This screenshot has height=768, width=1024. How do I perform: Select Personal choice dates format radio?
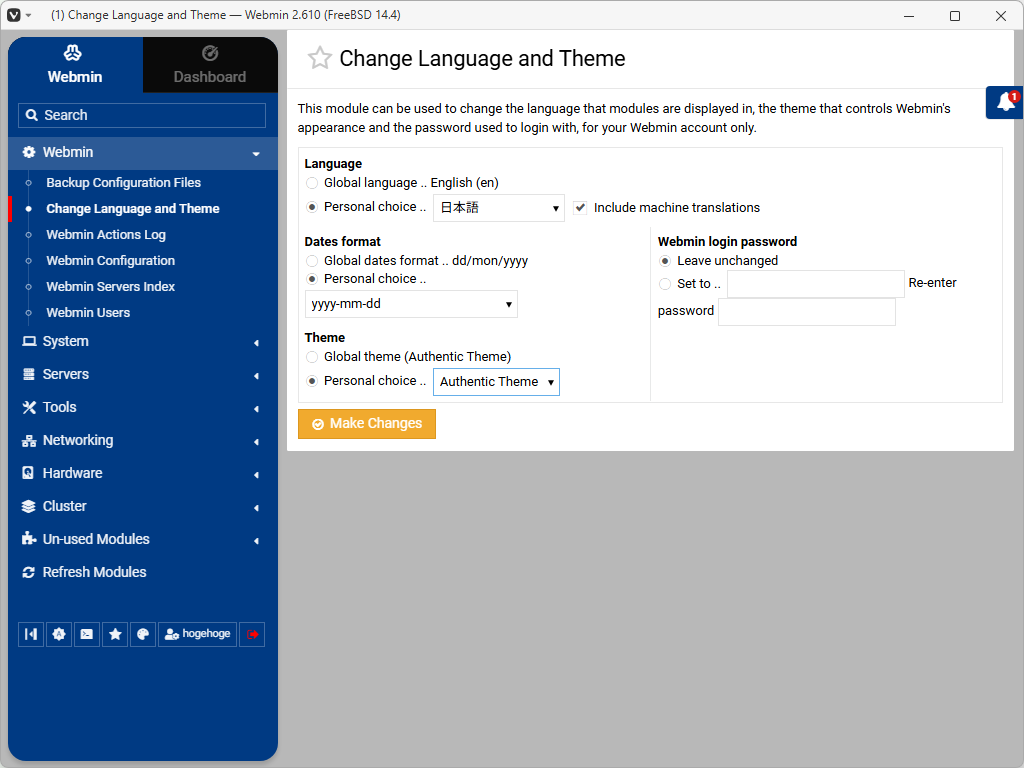(x=312, y=279)
